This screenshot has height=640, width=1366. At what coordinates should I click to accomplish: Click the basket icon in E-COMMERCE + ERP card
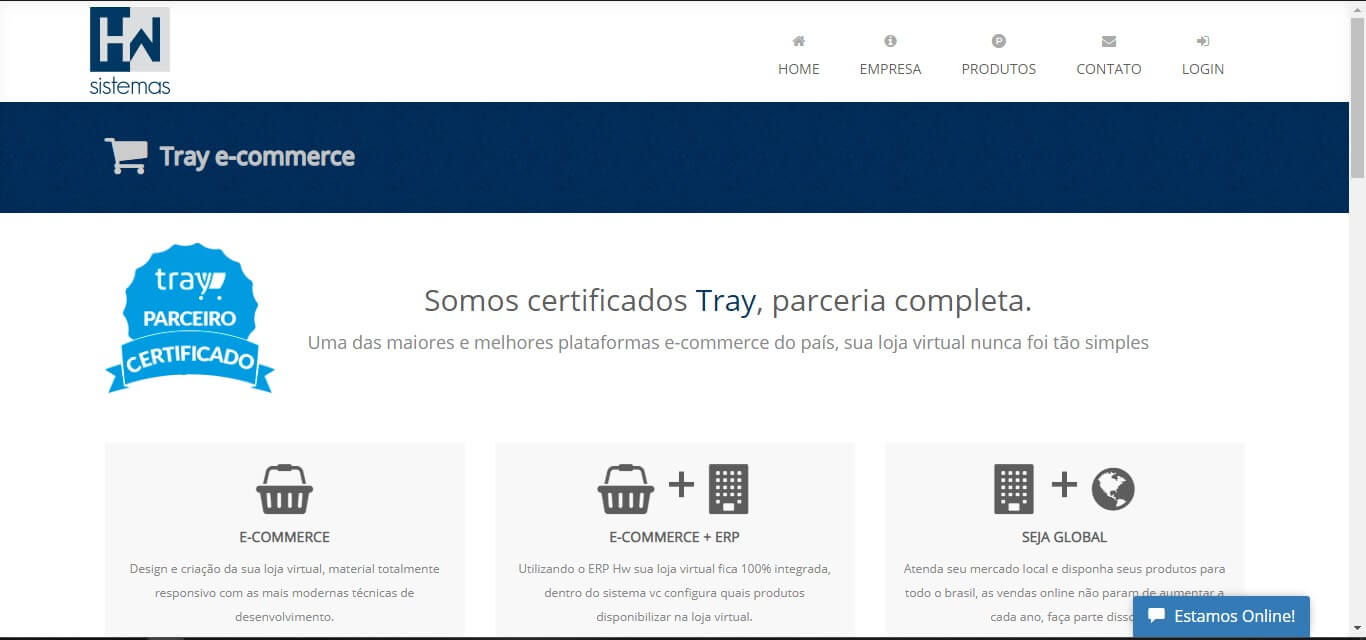(626, 489)
